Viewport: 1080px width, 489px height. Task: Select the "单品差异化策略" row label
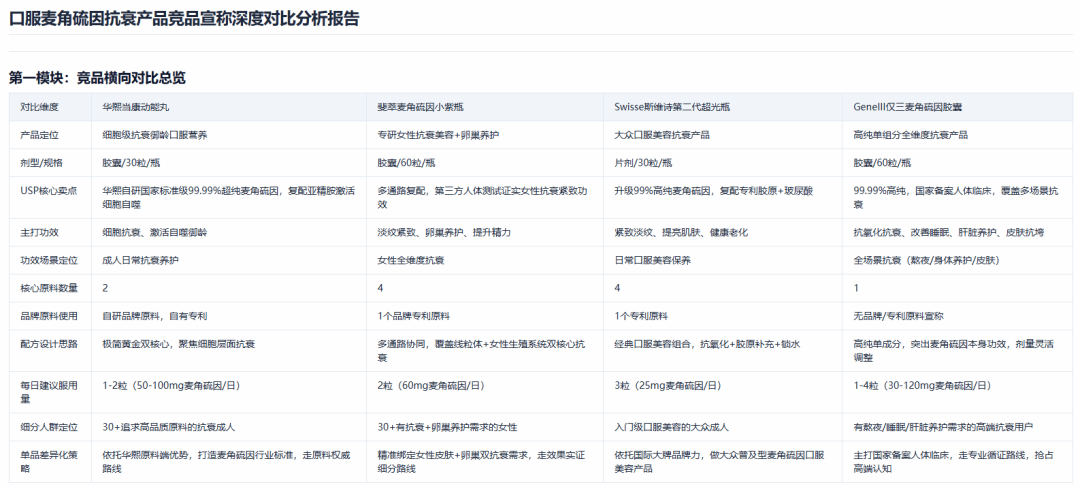(49, 461)
